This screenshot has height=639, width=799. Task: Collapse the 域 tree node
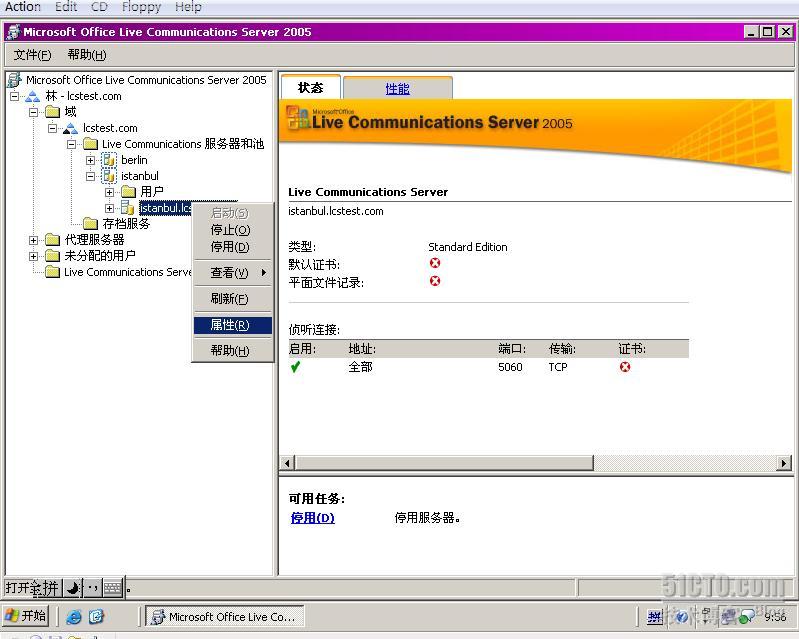click(34, 112)
